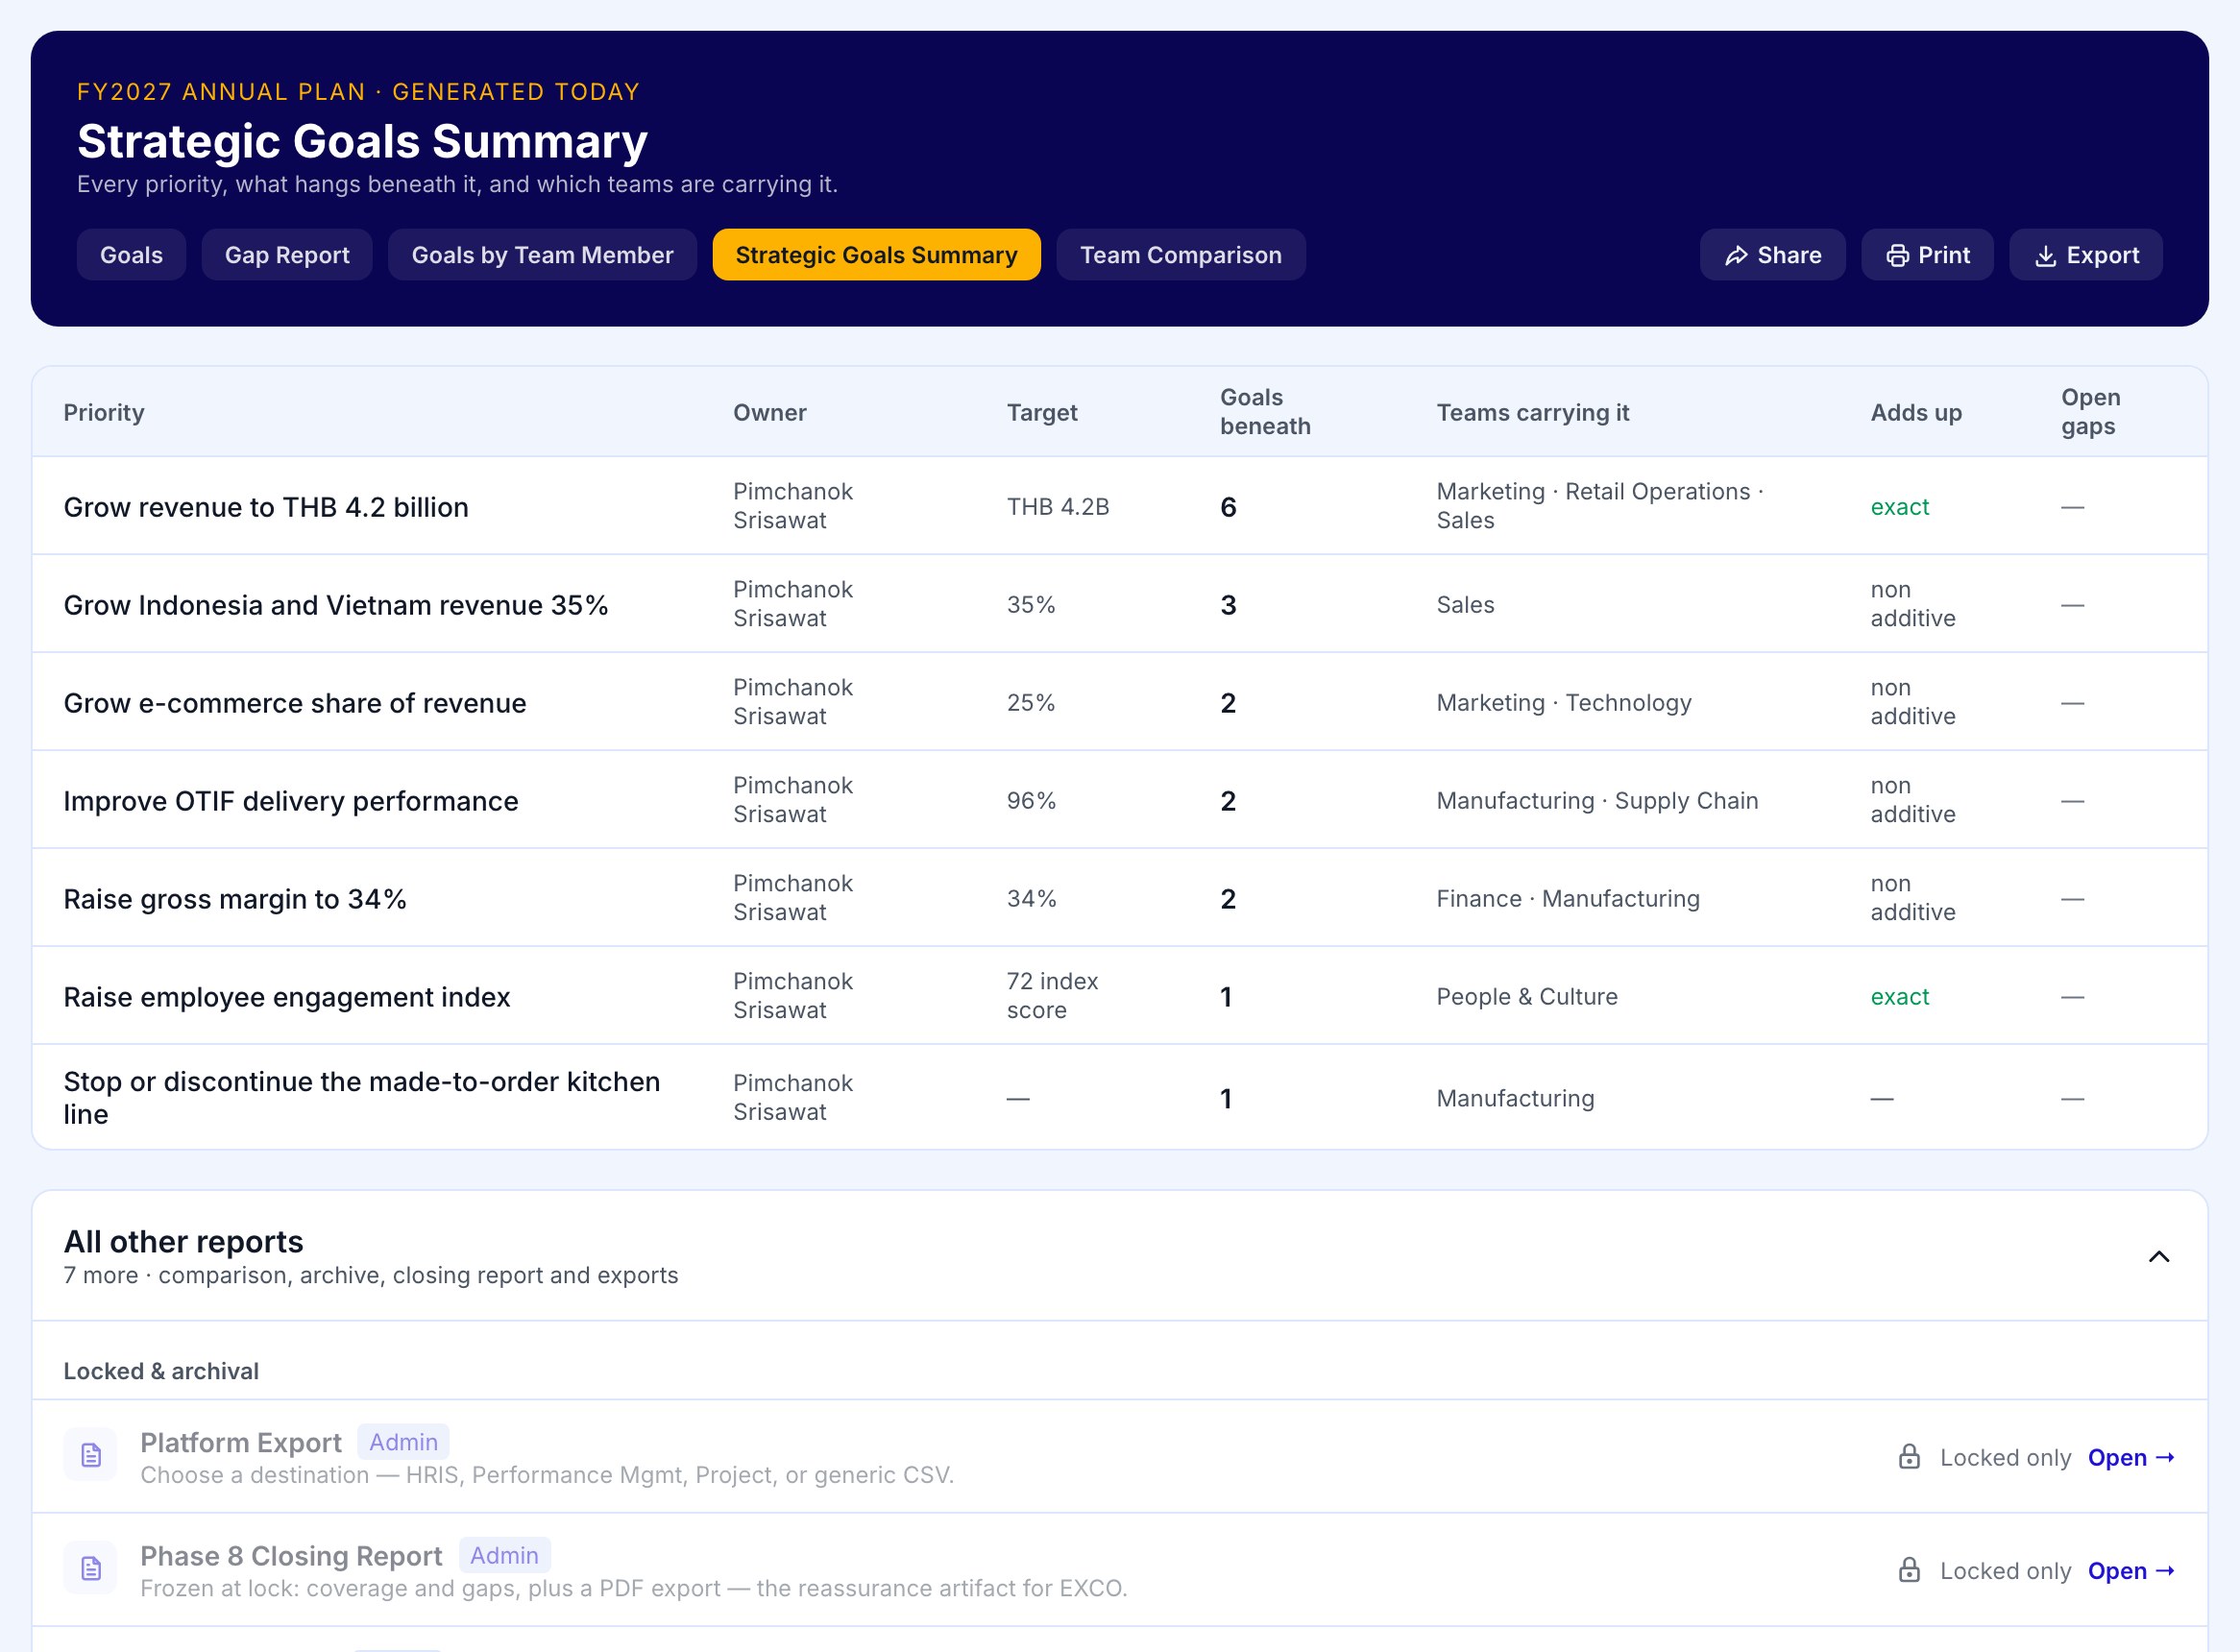Click the printer icon in Print button
2240x1652 pixels.
click(x=1897, y=256)
